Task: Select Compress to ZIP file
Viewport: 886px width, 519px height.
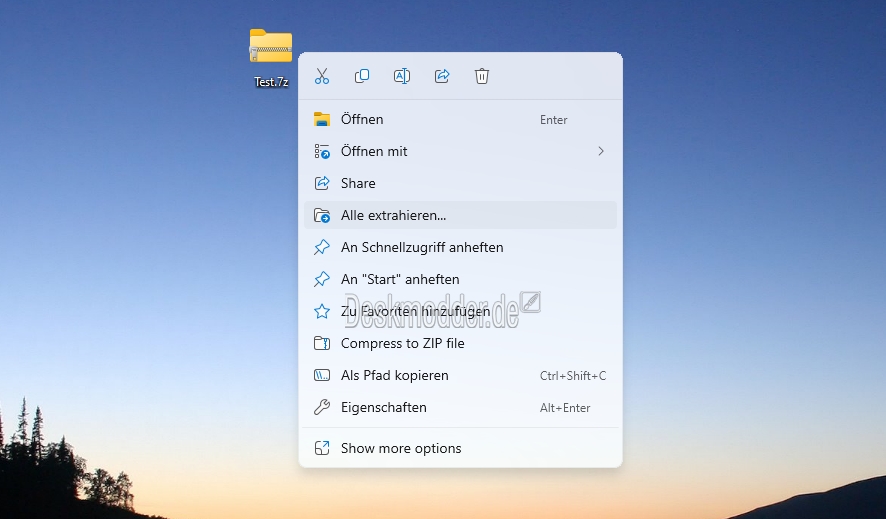Action: pyautogui.click(x=461, y=343)
